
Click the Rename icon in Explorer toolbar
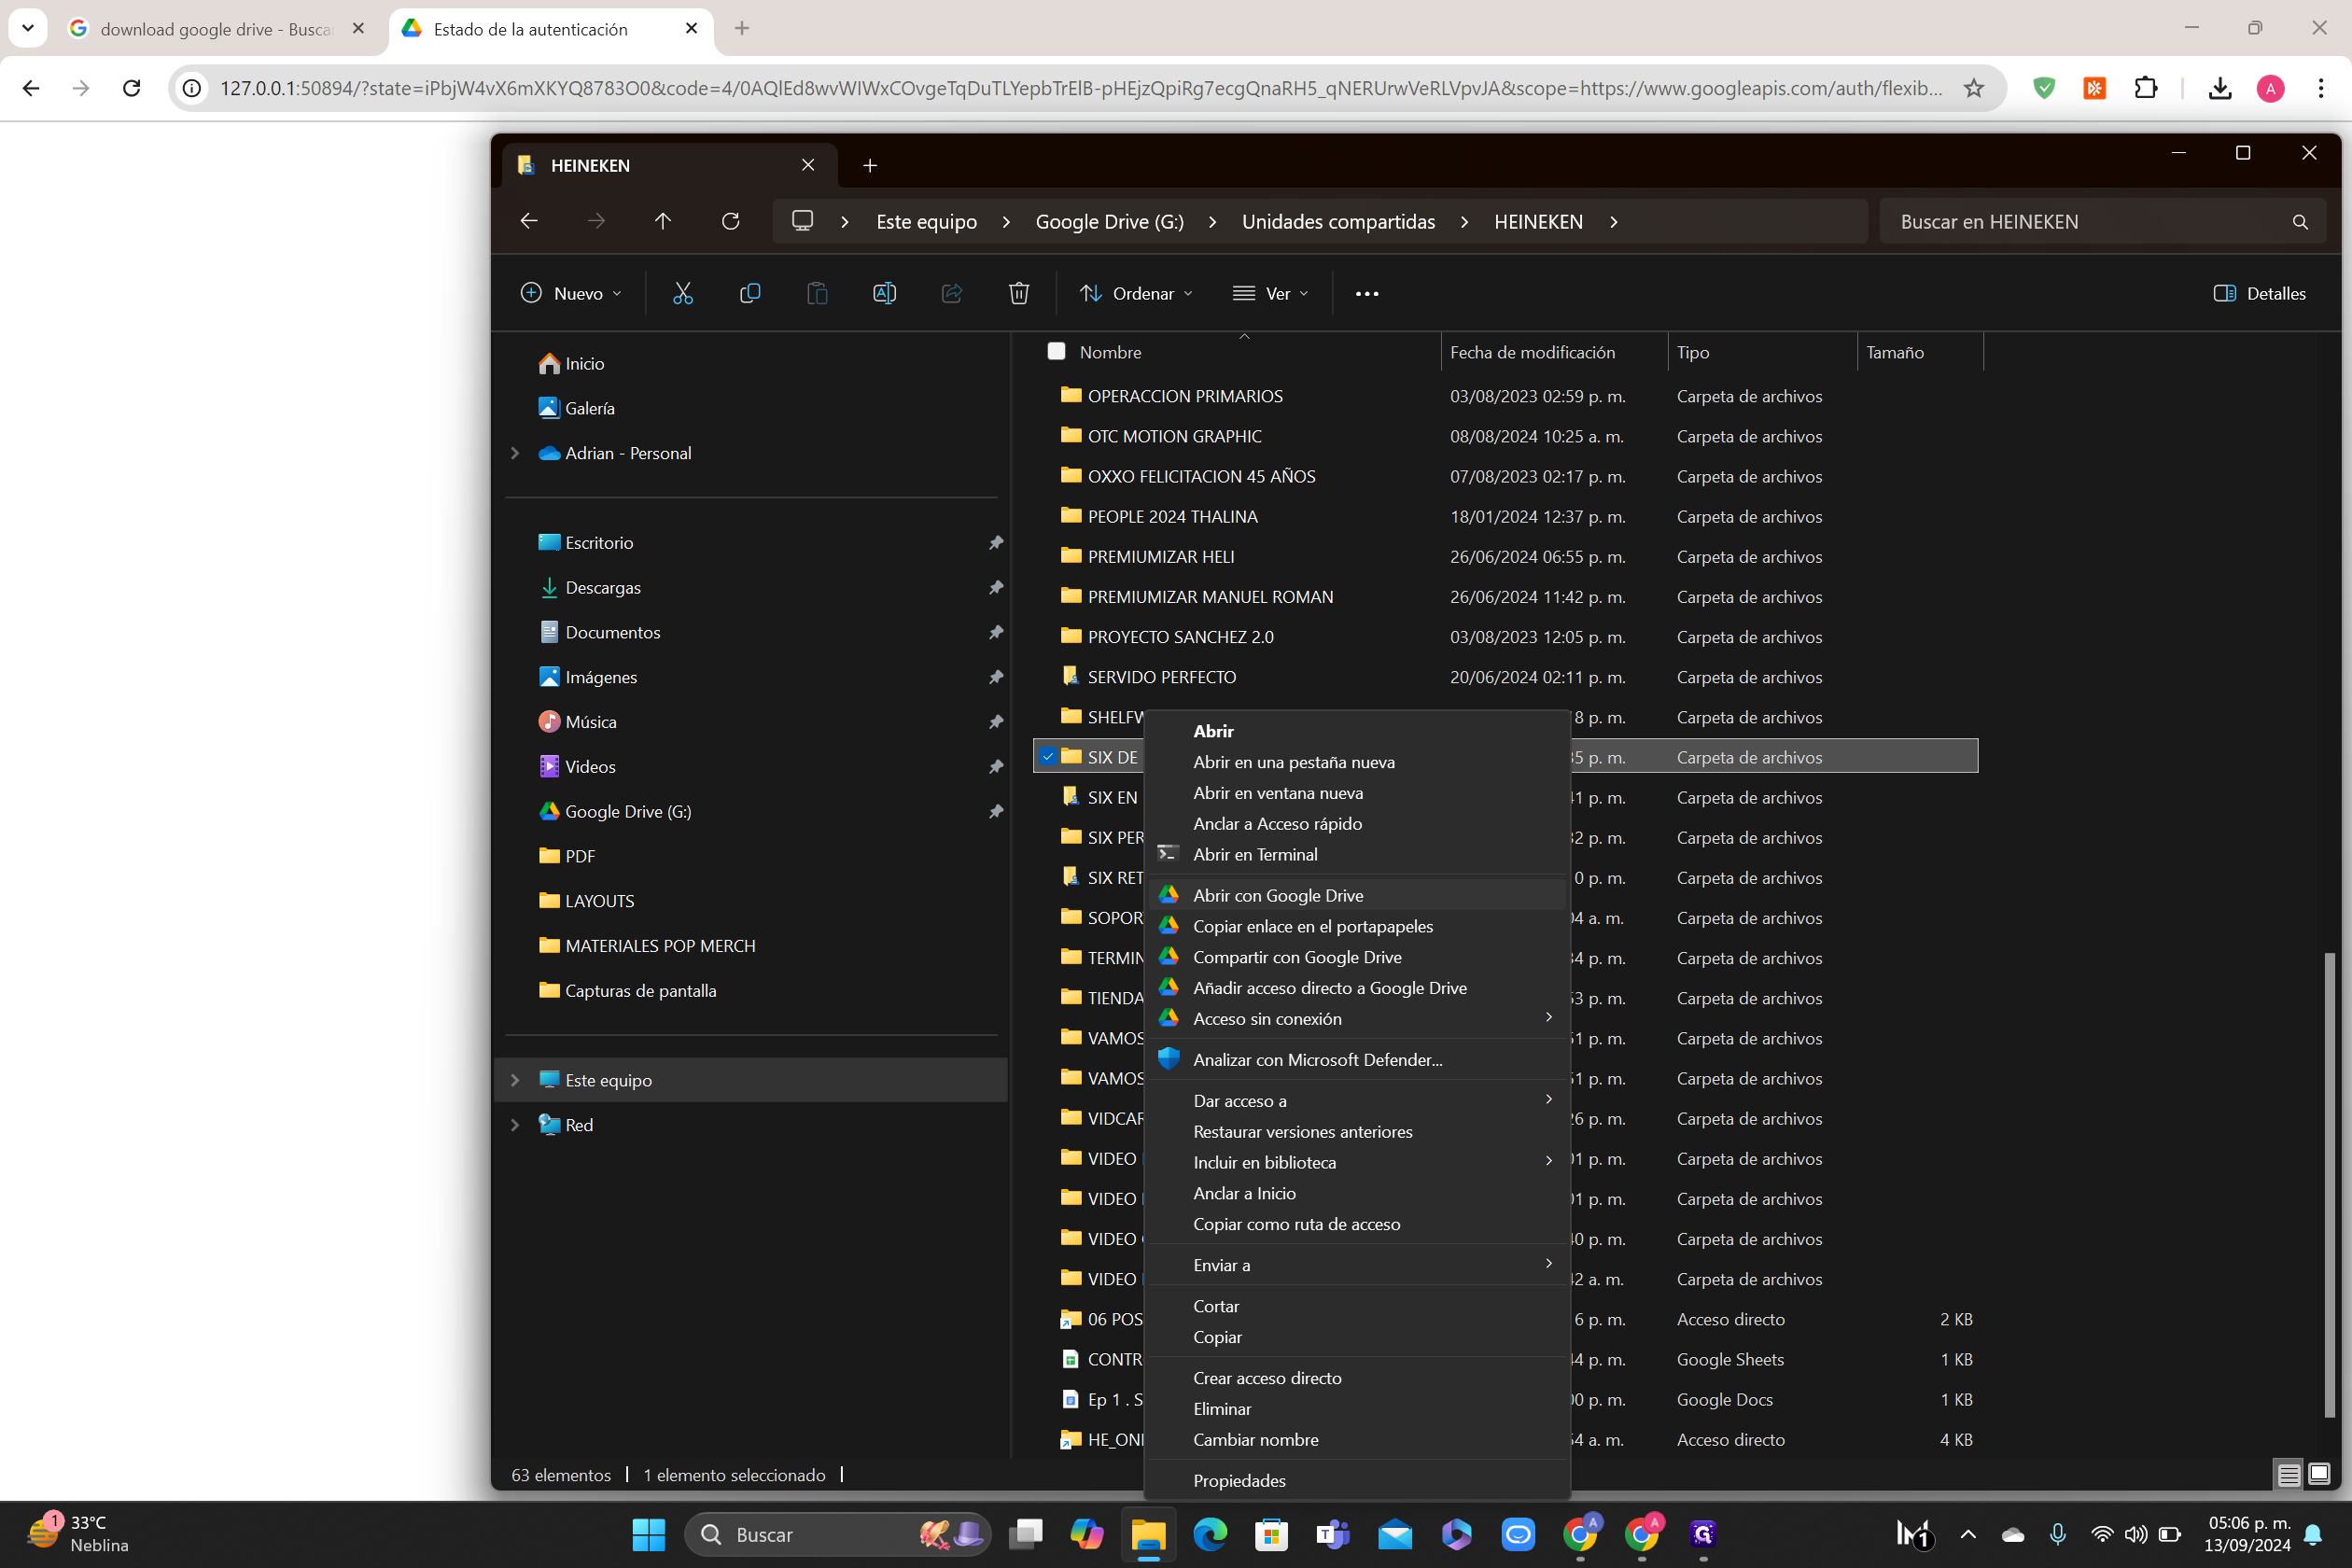(x=884, y=293)
